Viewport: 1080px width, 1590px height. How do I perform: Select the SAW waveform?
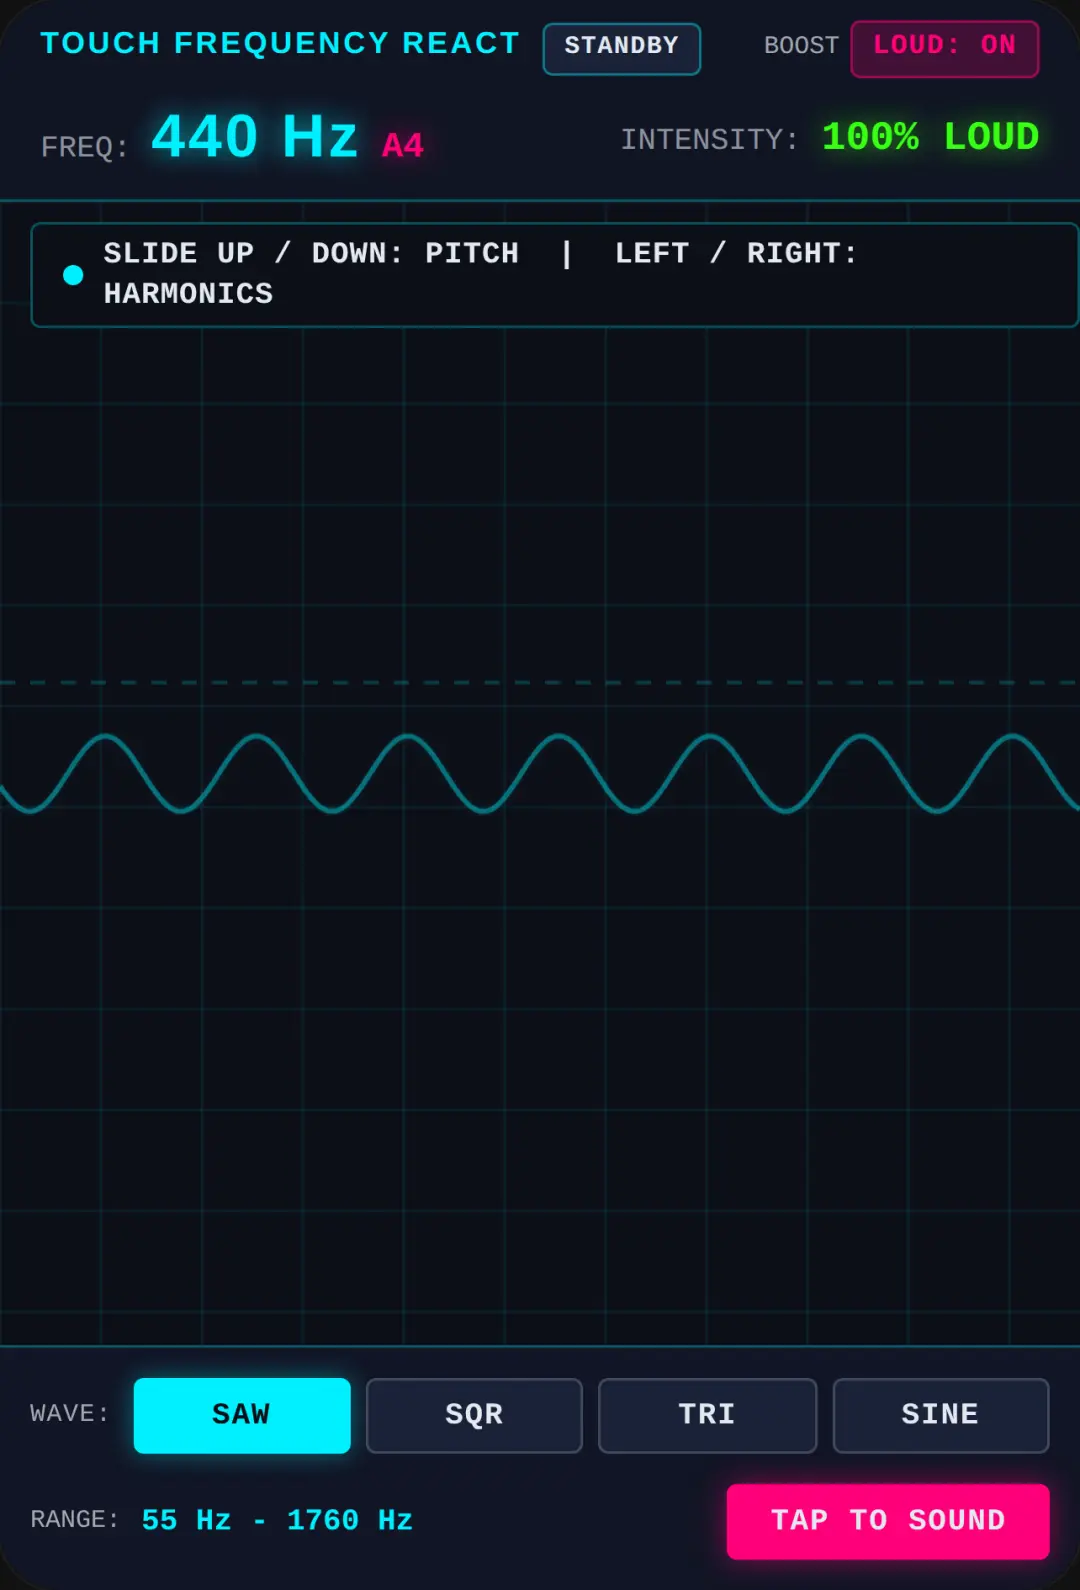point(242,1415)
